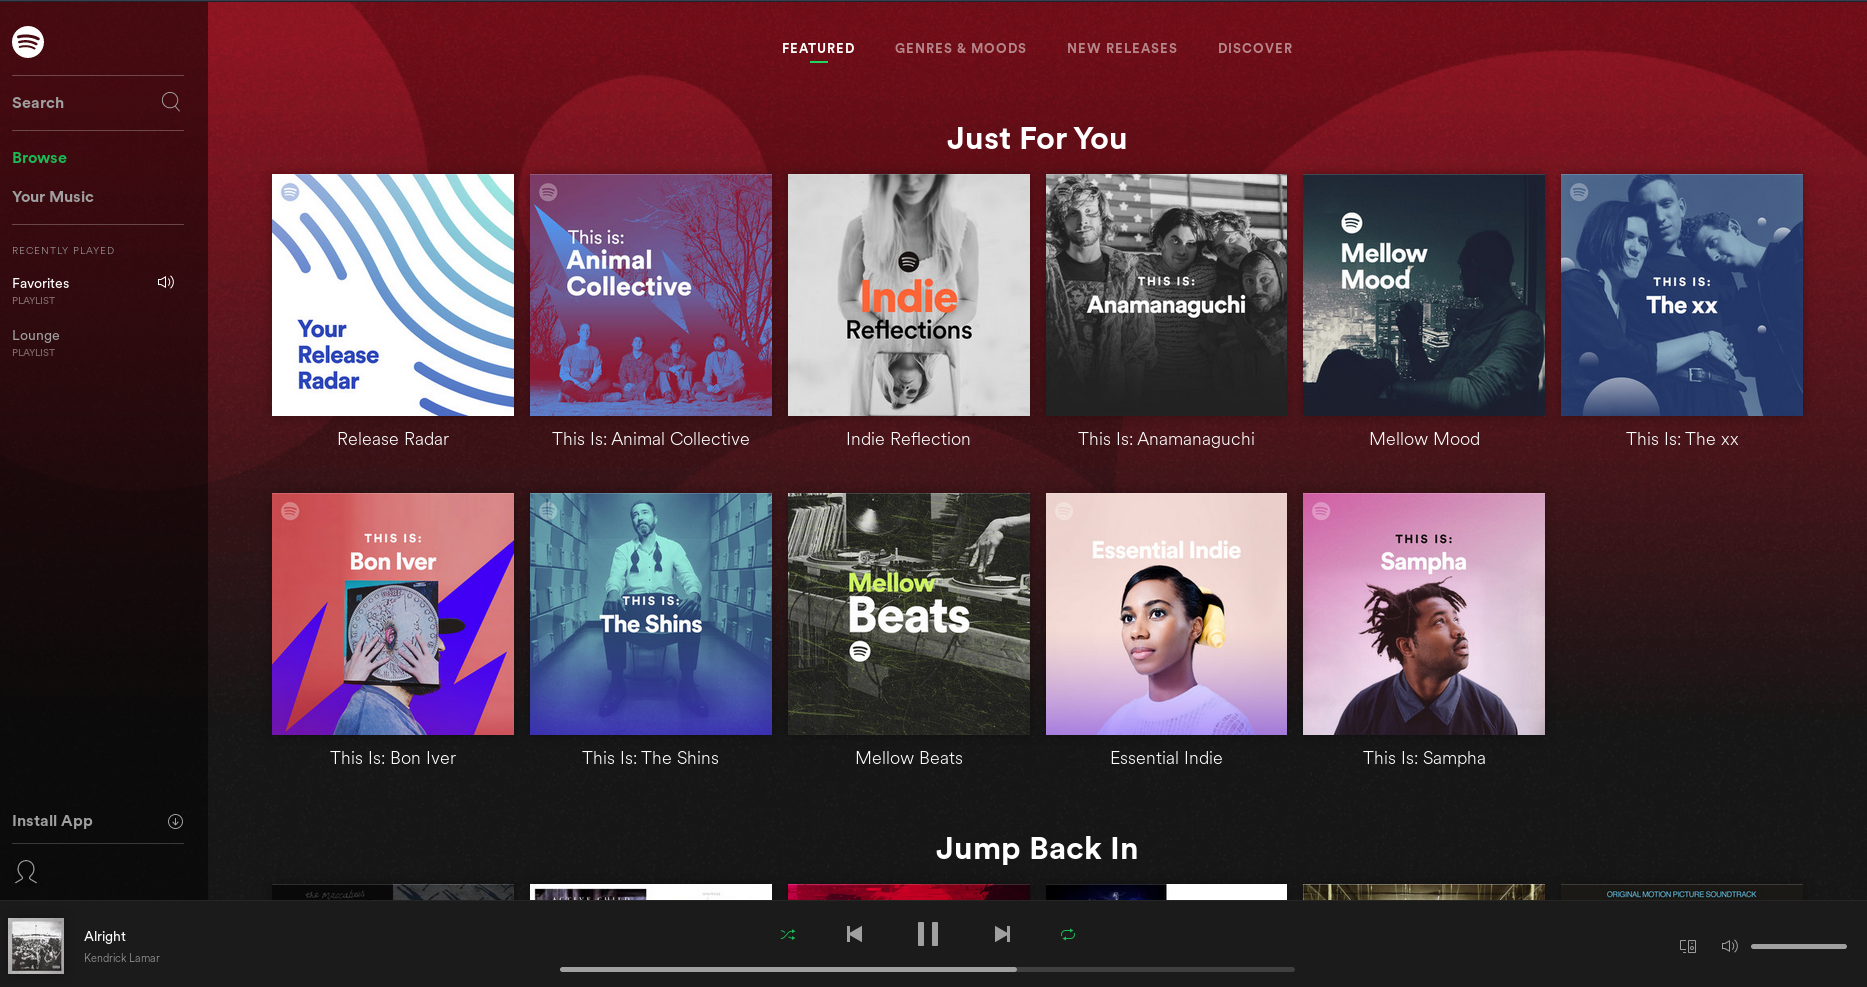Click 'This Is: Animal Collective' title text

click(651, 439)
